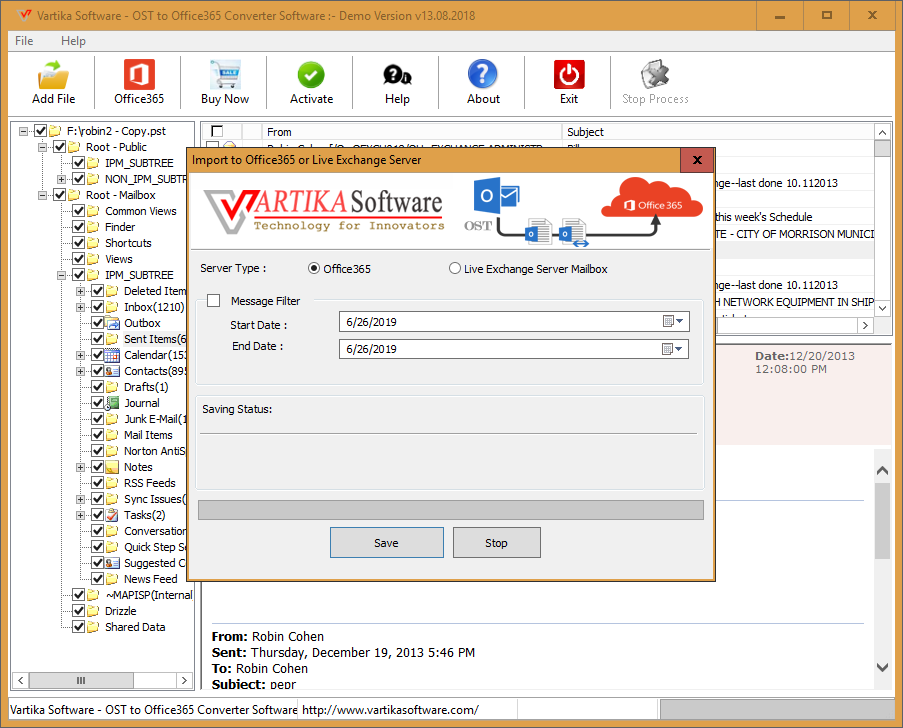Expand the Inbox(1210) tree node
The height and width of the screenshot is (728, 903).
tap(81, 308)
